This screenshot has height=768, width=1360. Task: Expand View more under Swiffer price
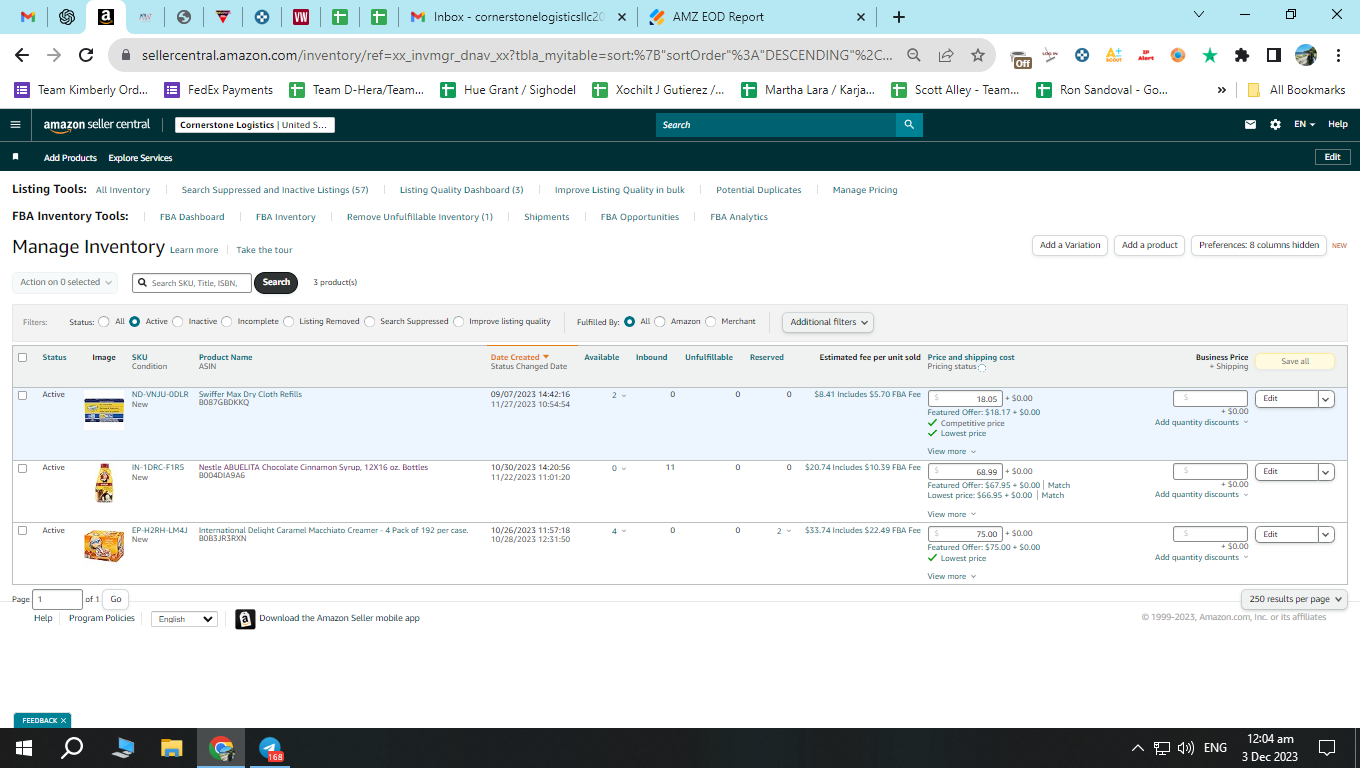[x=951, y=451]
